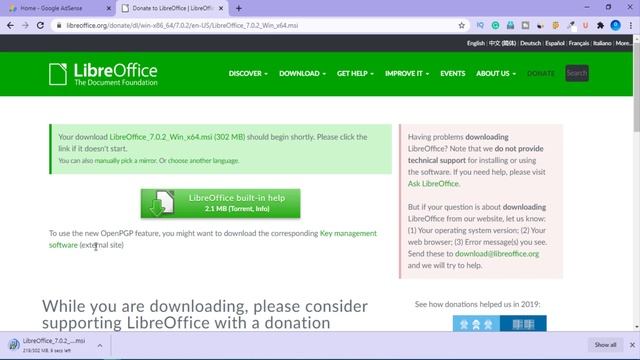Open the IQ extension icon
The image size is (640, 360).
[x=480, y=25]
